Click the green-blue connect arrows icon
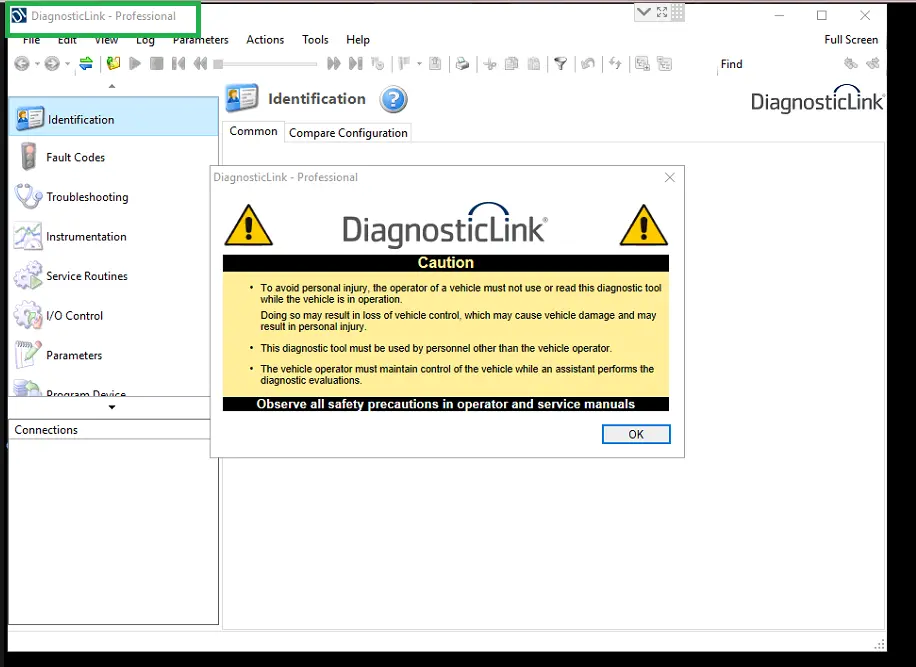The width and height of the screenshot is (916, 667). click(x=86, y=63)
